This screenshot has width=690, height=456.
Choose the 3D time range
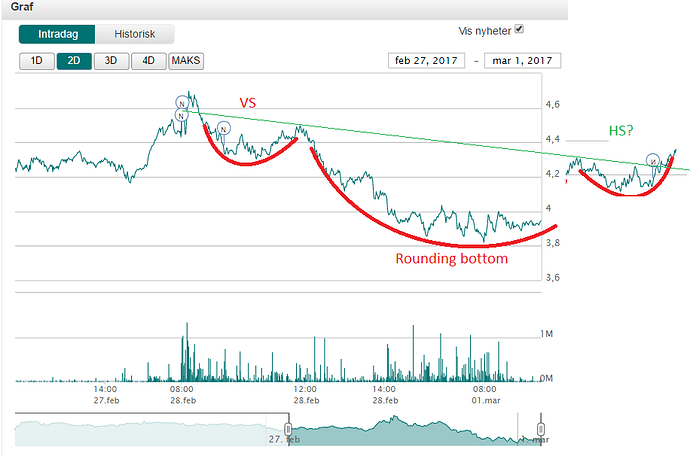[x=111, y=60]
